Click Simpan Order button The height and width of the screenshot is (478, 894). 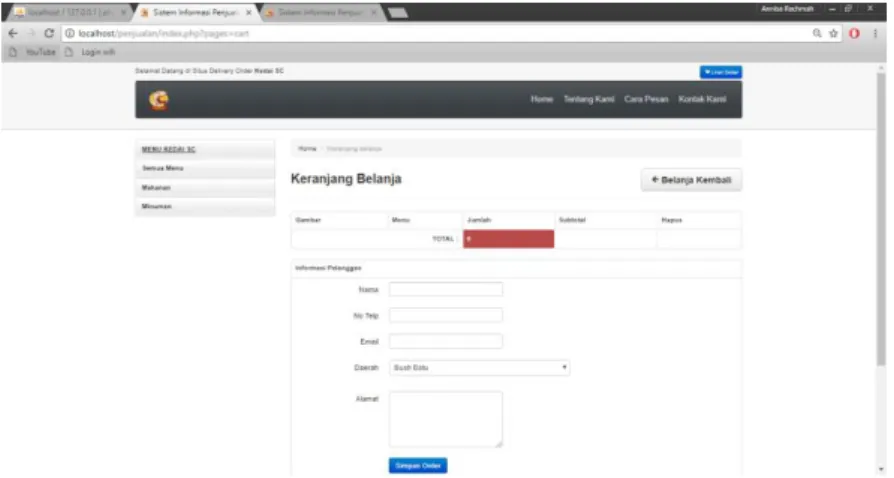[418, 466]
